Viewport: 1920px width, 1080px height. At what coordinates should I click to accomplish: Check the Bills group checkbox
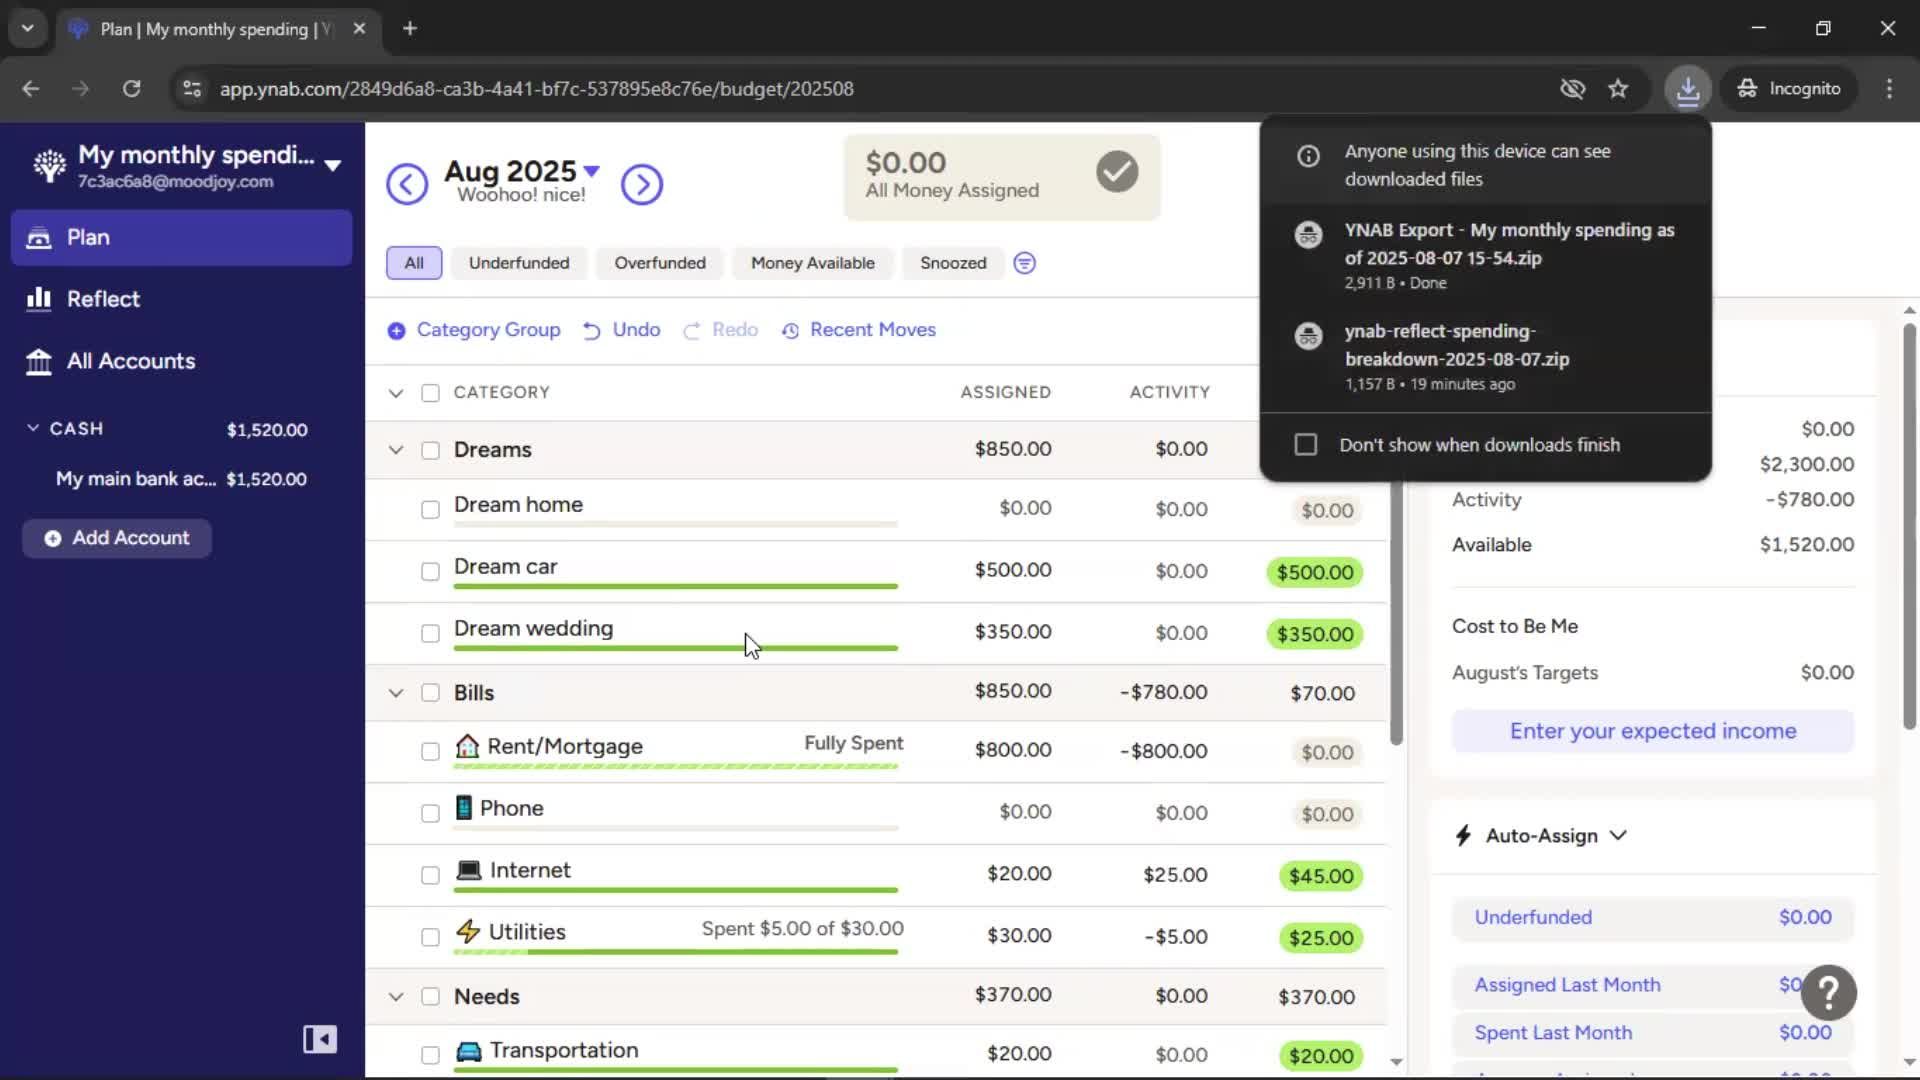pos(430,693)
